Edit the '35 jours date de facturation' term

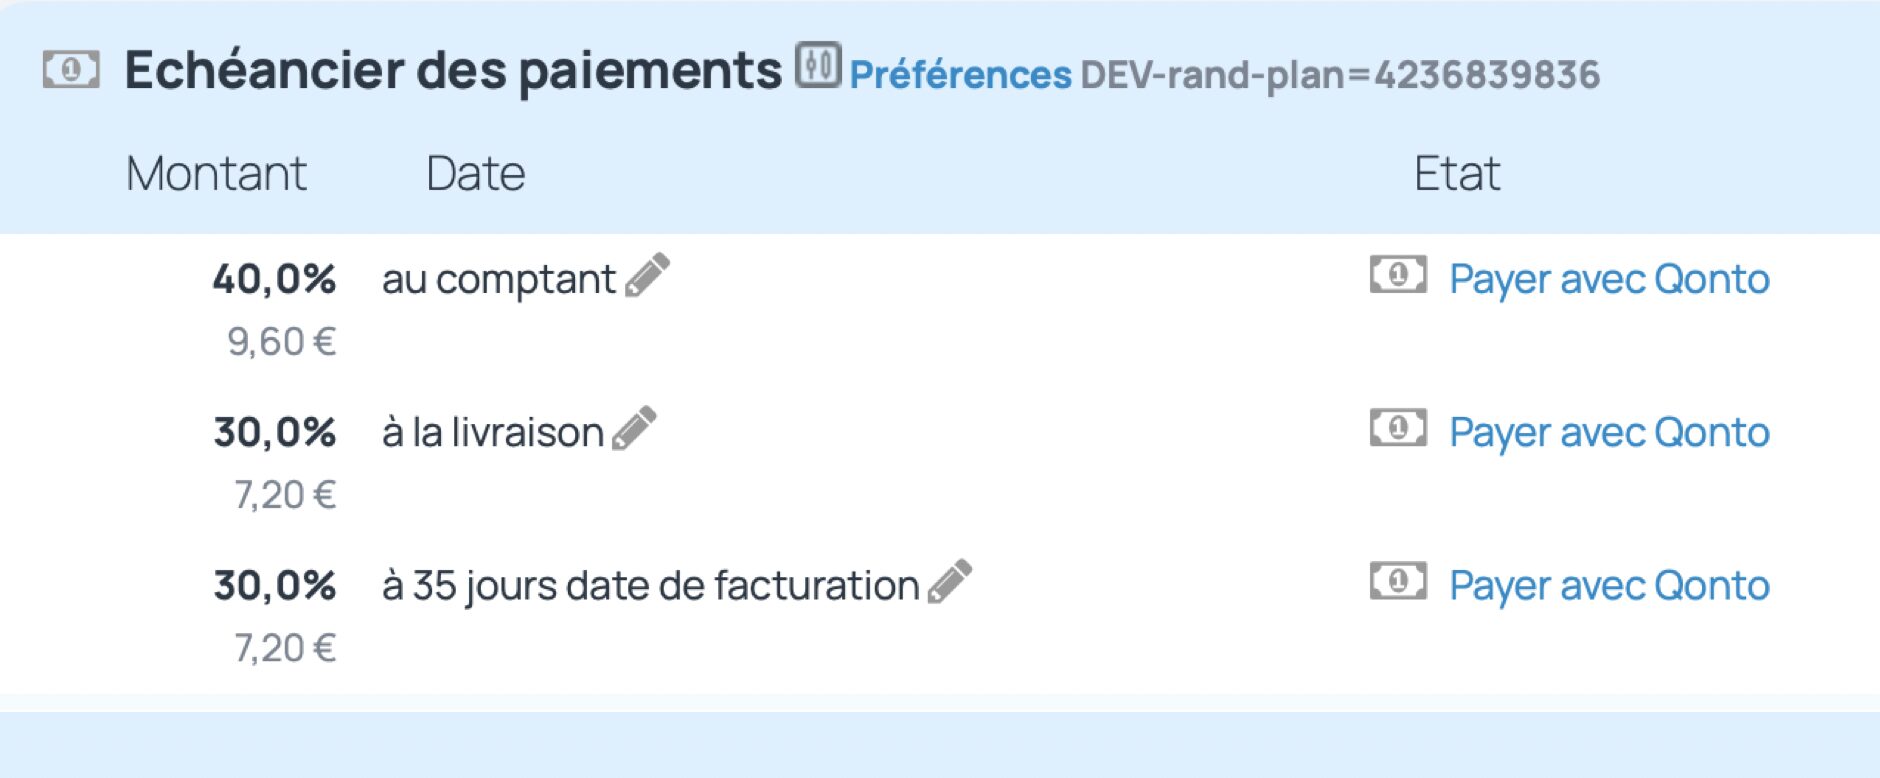point(949,581)
